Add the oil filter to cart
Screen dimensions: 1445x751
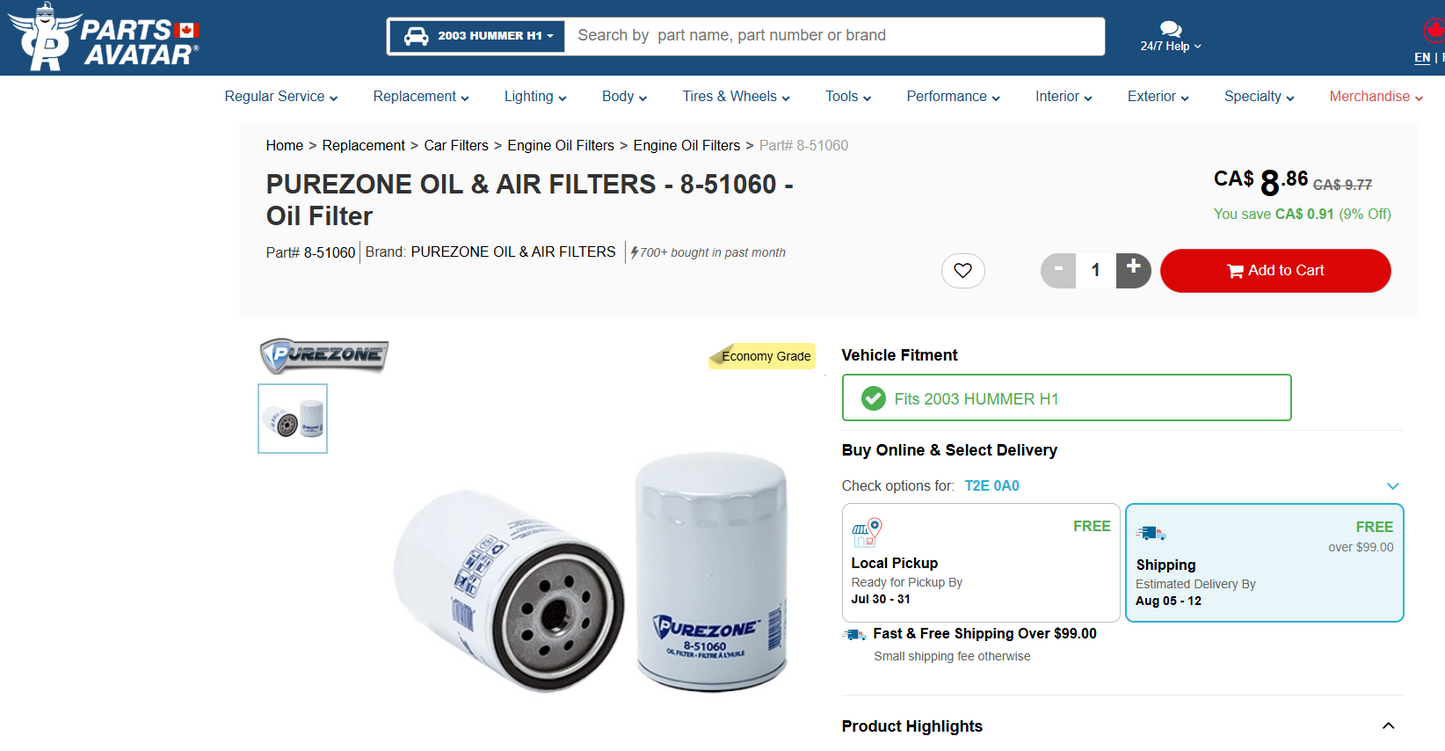(x=1275, y=270)
